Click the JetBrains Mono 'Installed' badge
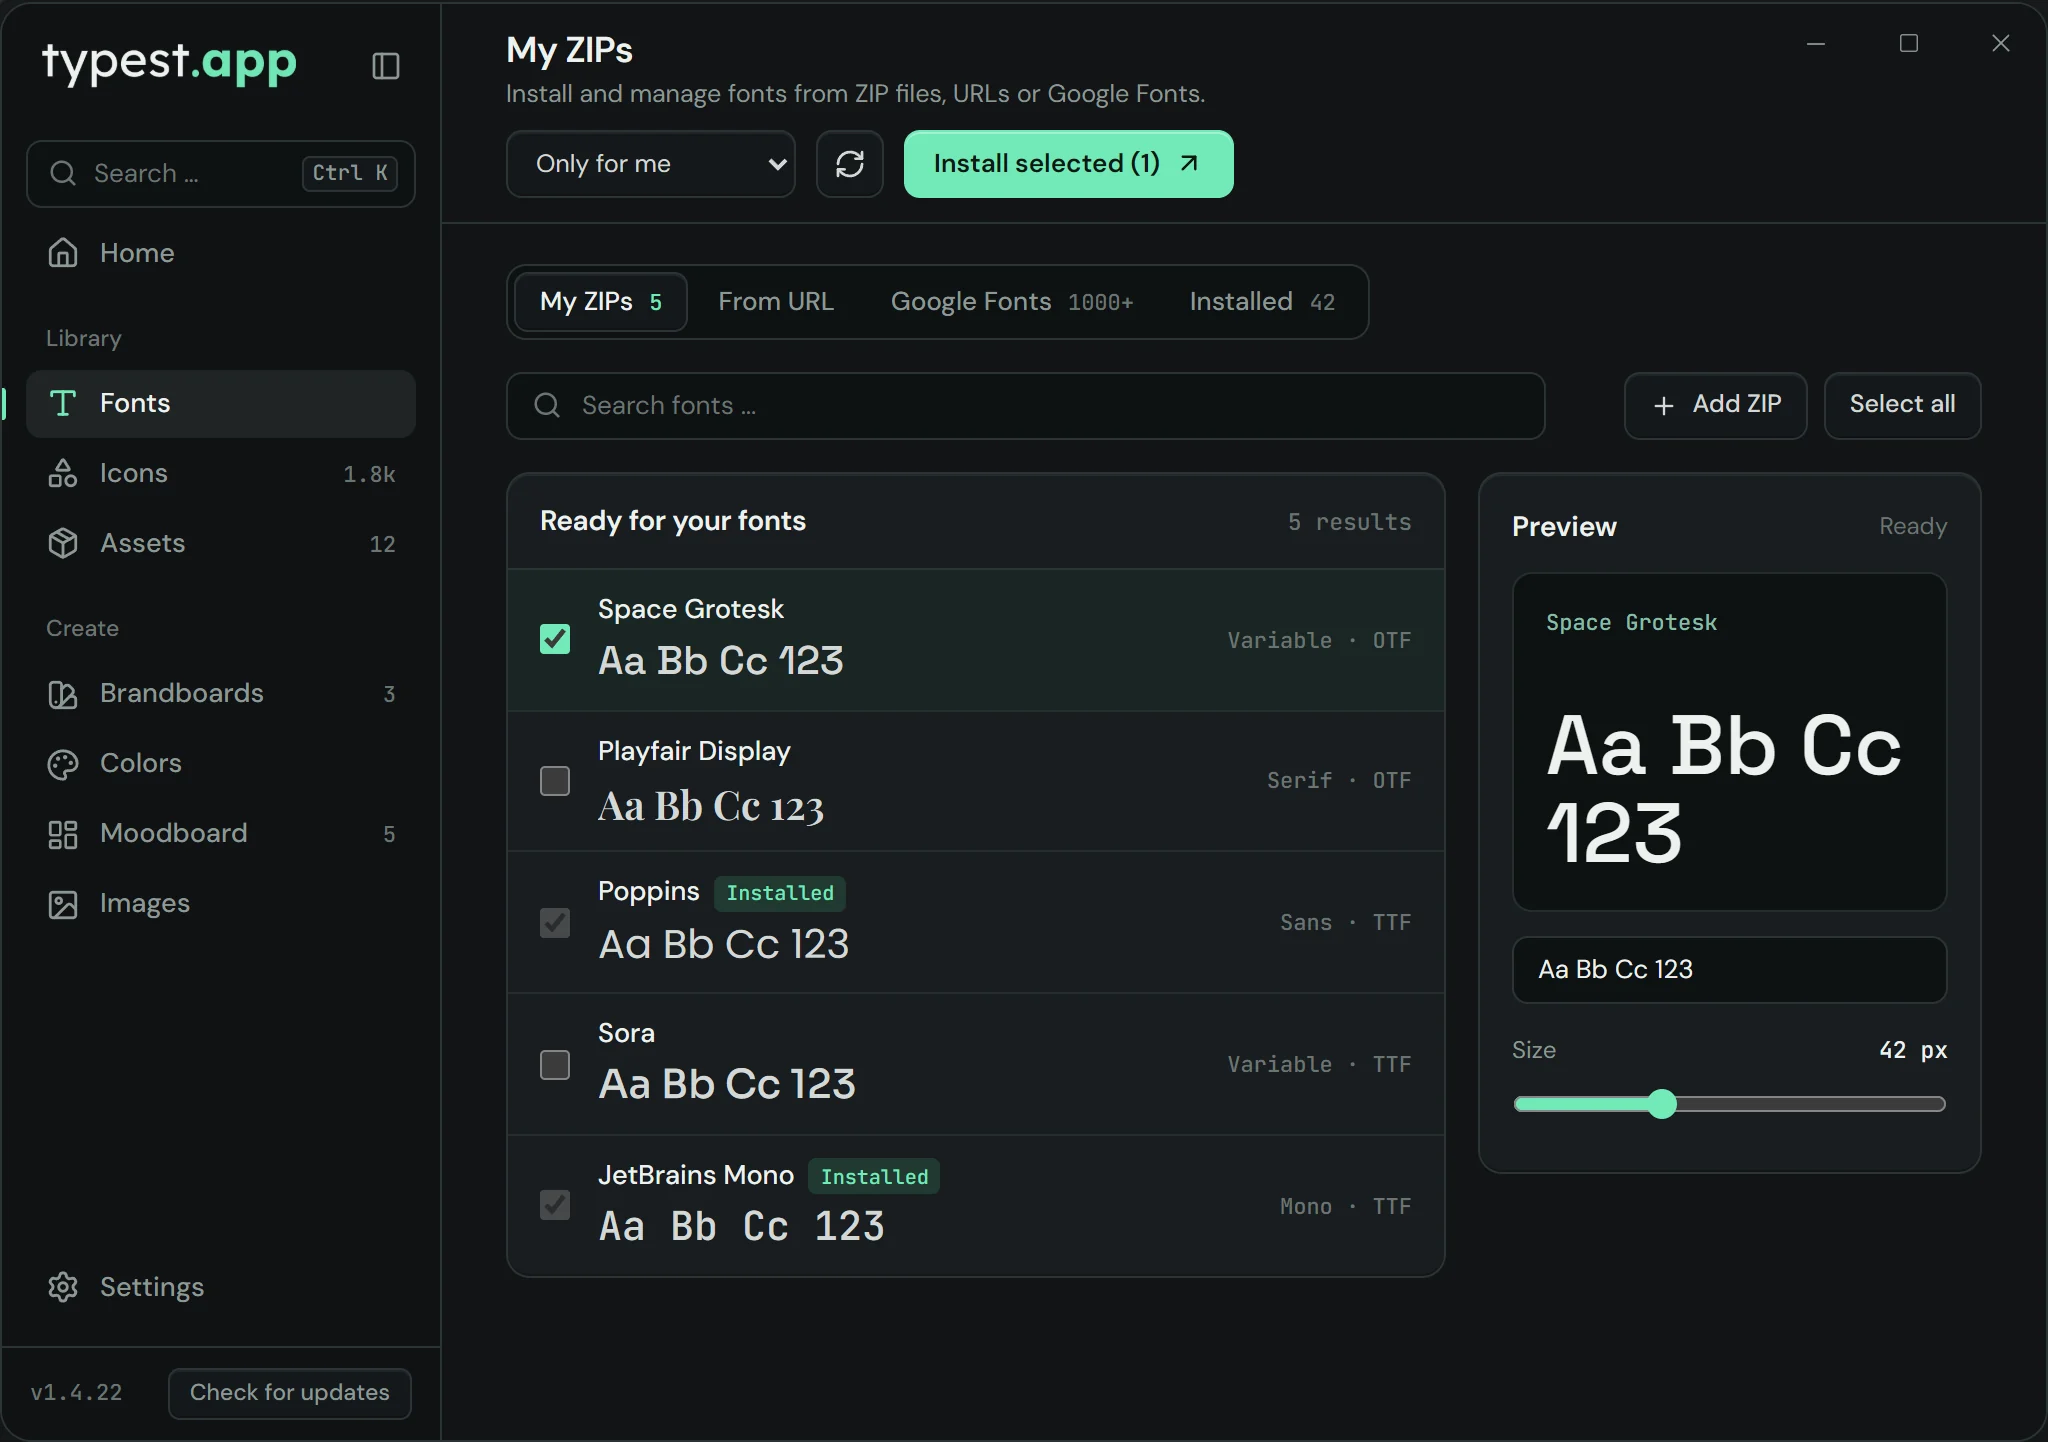Screen dimensions: 2048x1442 874,1177
